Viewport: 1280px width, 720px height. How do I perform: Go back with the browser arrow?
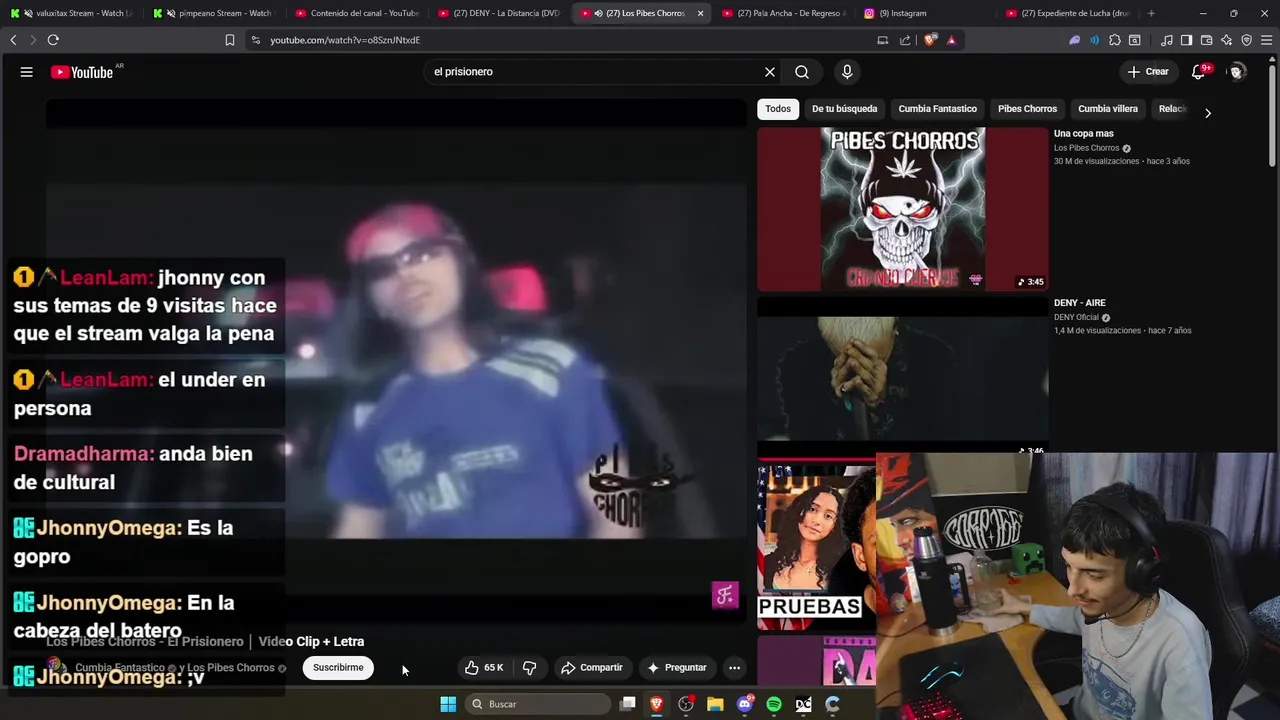pyautogui.click(x=13, y=40)
